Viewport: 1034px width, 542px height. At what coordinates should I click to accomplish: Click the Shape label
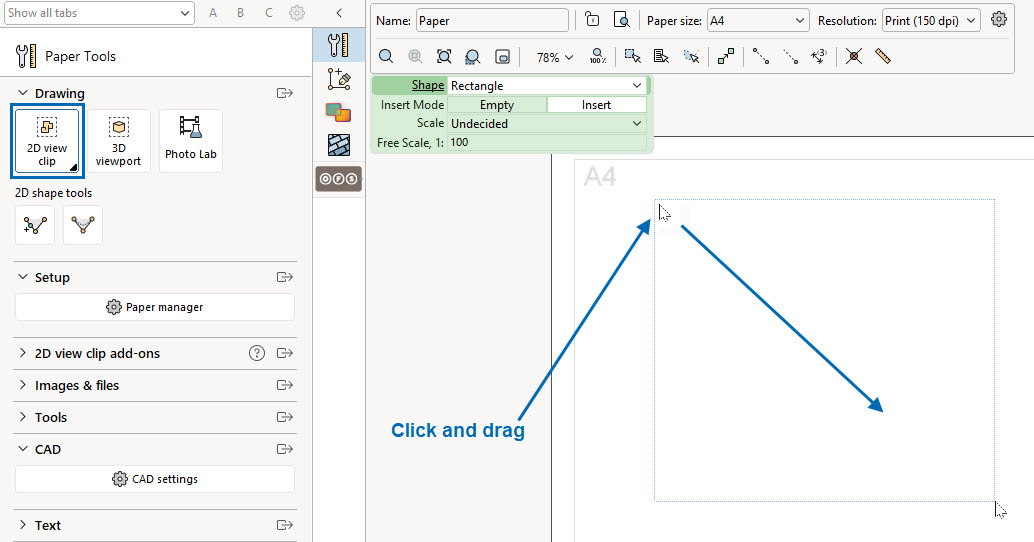pyautogui.click(x=428, y=85)
